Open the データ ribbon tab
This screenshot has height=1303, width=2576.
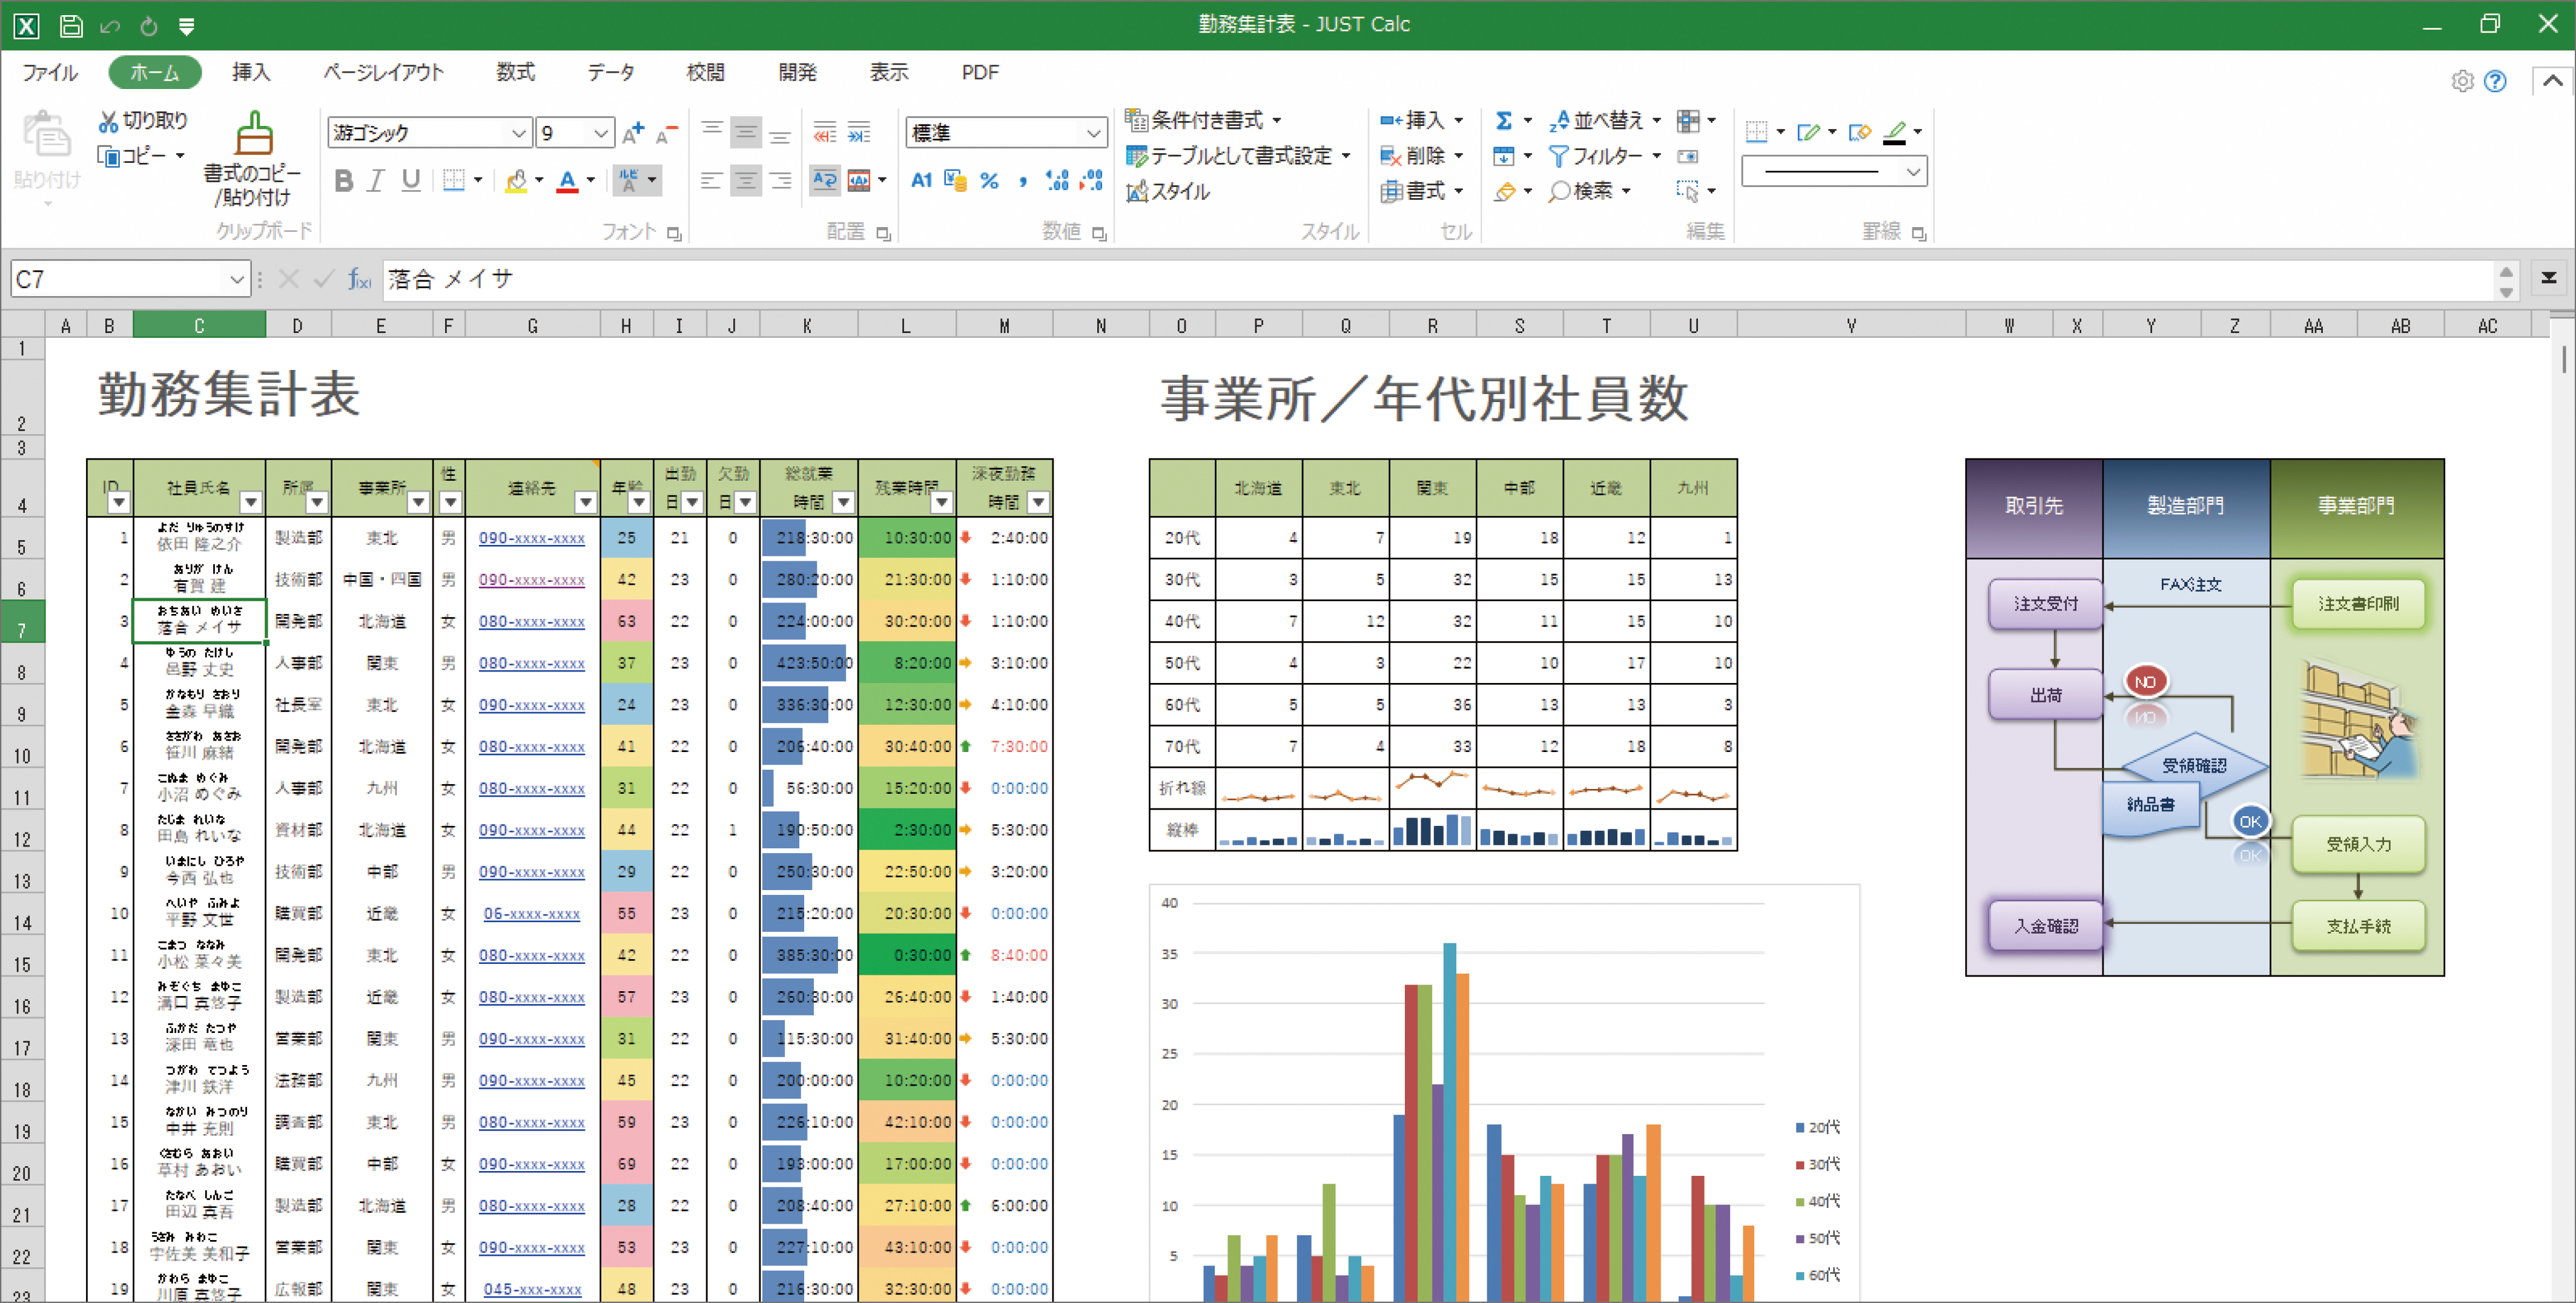pyautogui.click(x=610, y=72)
